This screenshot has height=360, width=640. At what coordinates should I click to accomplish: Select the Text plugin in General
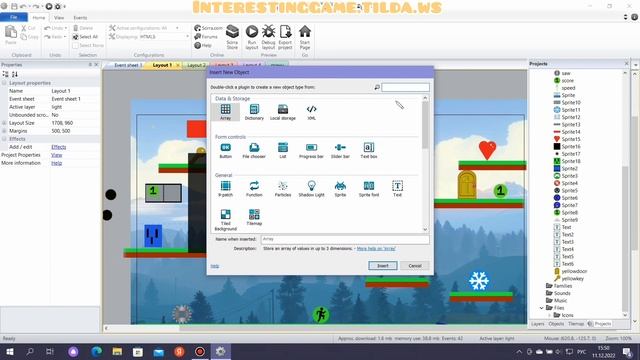(x=397, y=189)
